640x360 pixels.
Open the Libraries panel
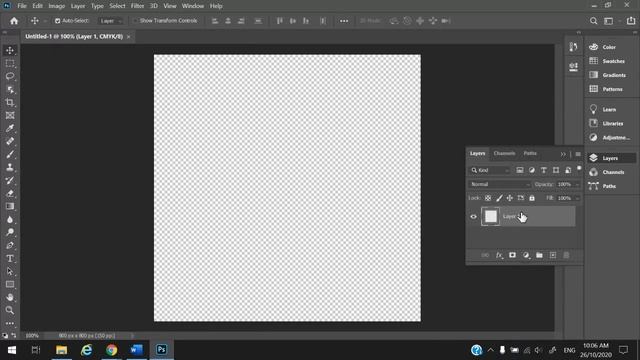coord(608,123)
